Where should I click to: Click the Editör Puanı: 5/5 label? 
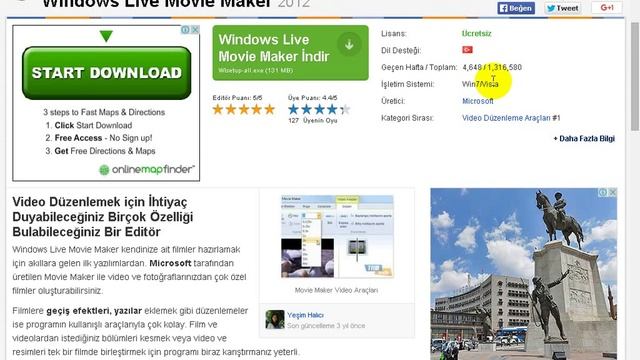237,98
